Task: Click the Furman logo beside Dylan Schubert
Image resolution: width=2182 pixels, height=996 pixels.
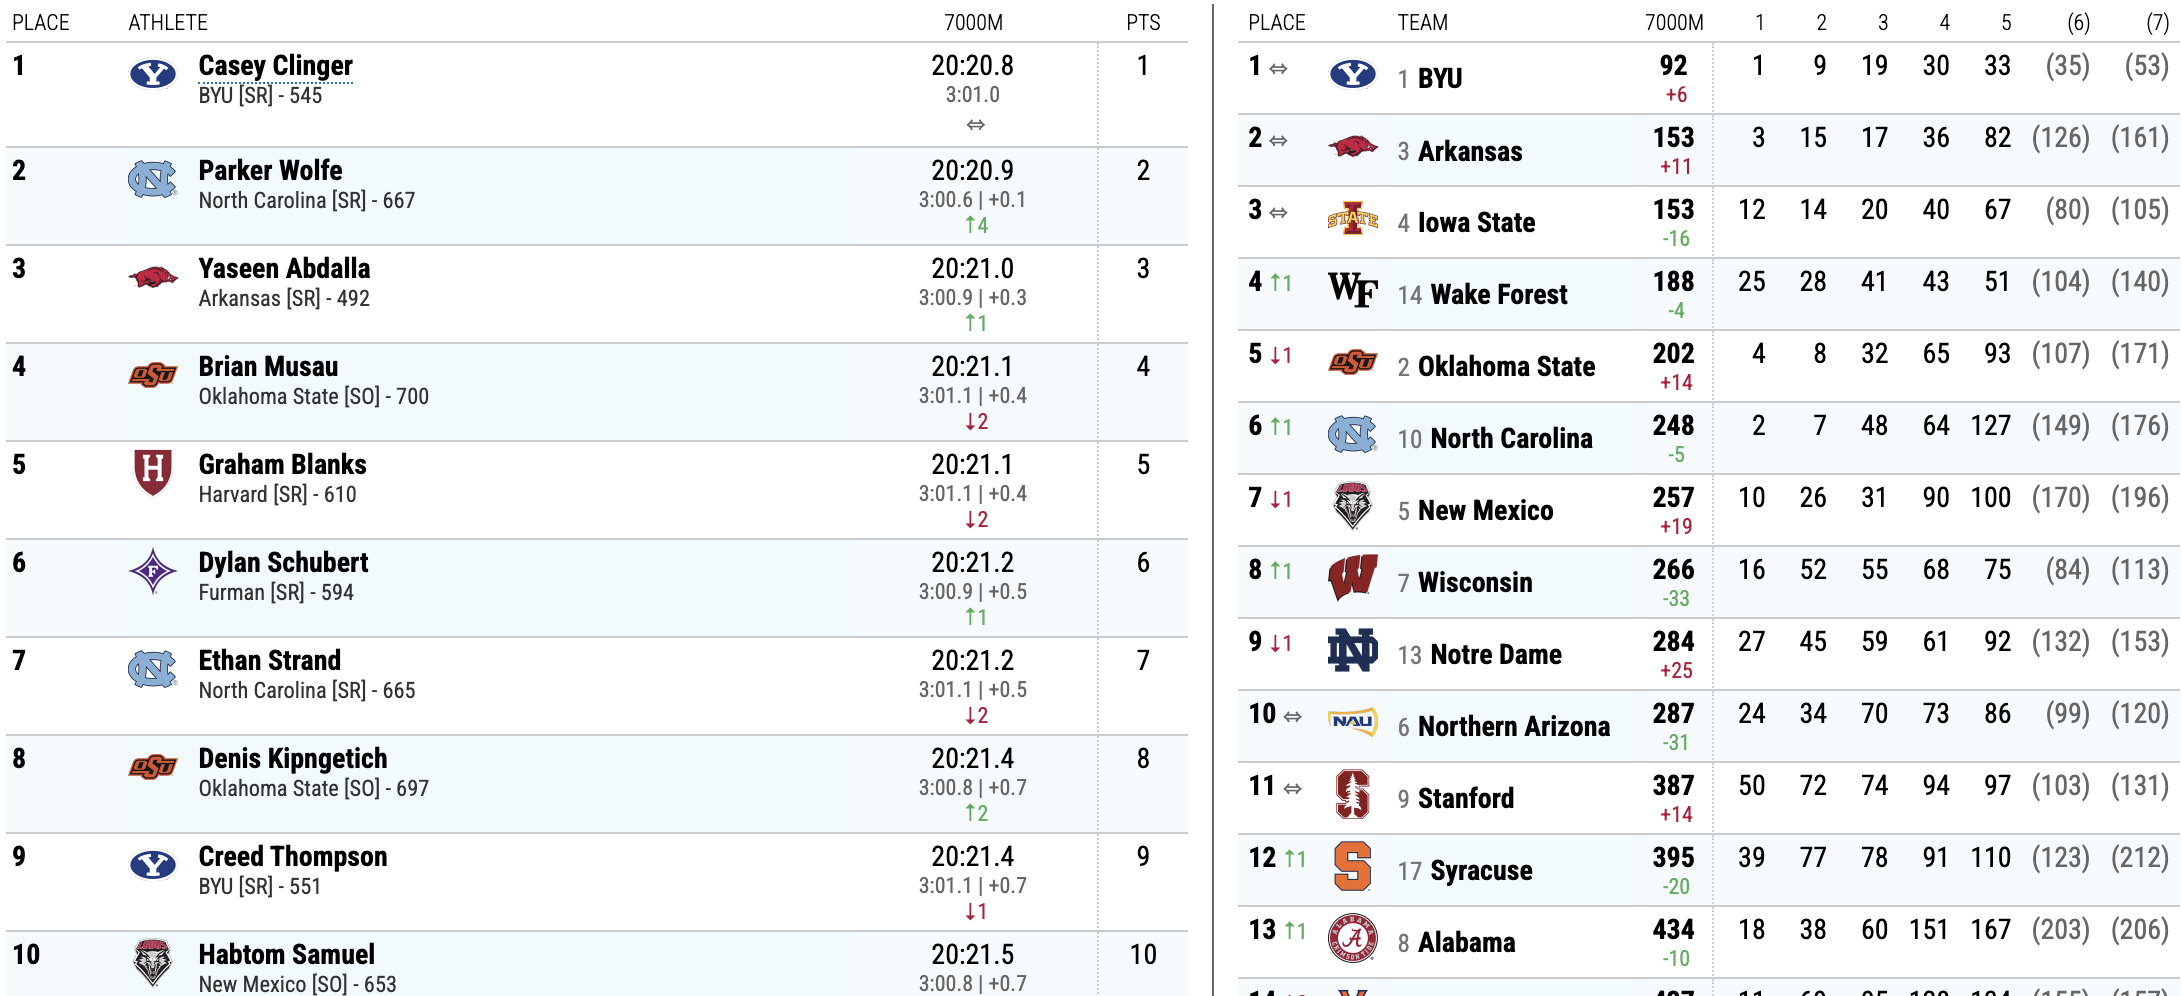Action: [x=153, y=571]
